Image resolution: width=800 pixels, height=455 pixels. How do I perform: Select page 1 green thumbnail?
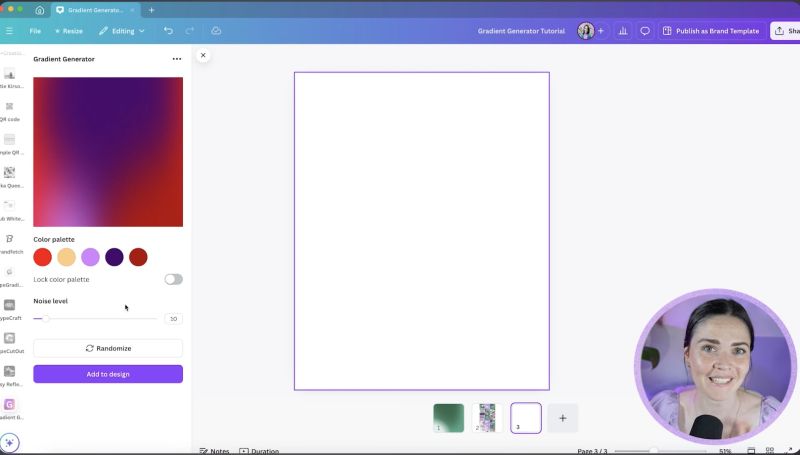[x=449, y=418]
